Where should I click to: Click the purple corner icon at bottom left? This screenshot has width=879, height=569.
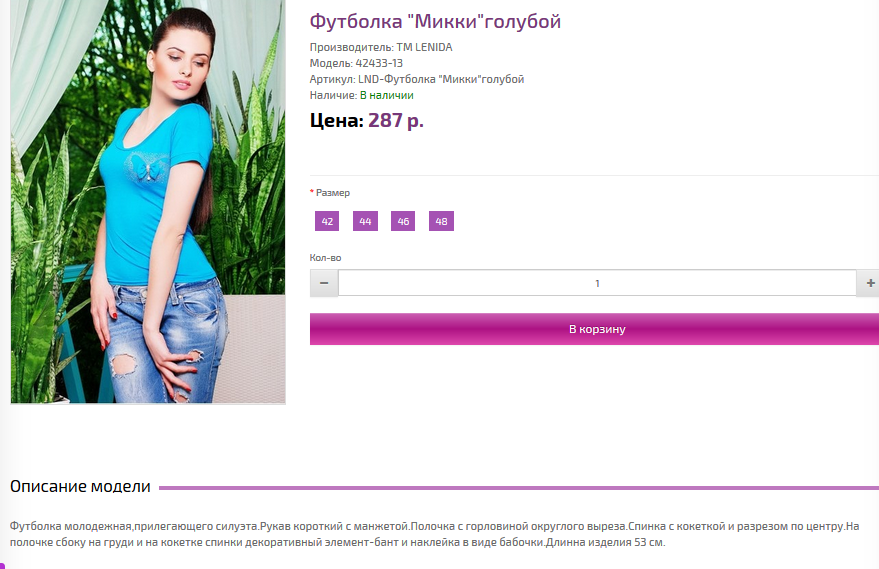pos(2,565)
